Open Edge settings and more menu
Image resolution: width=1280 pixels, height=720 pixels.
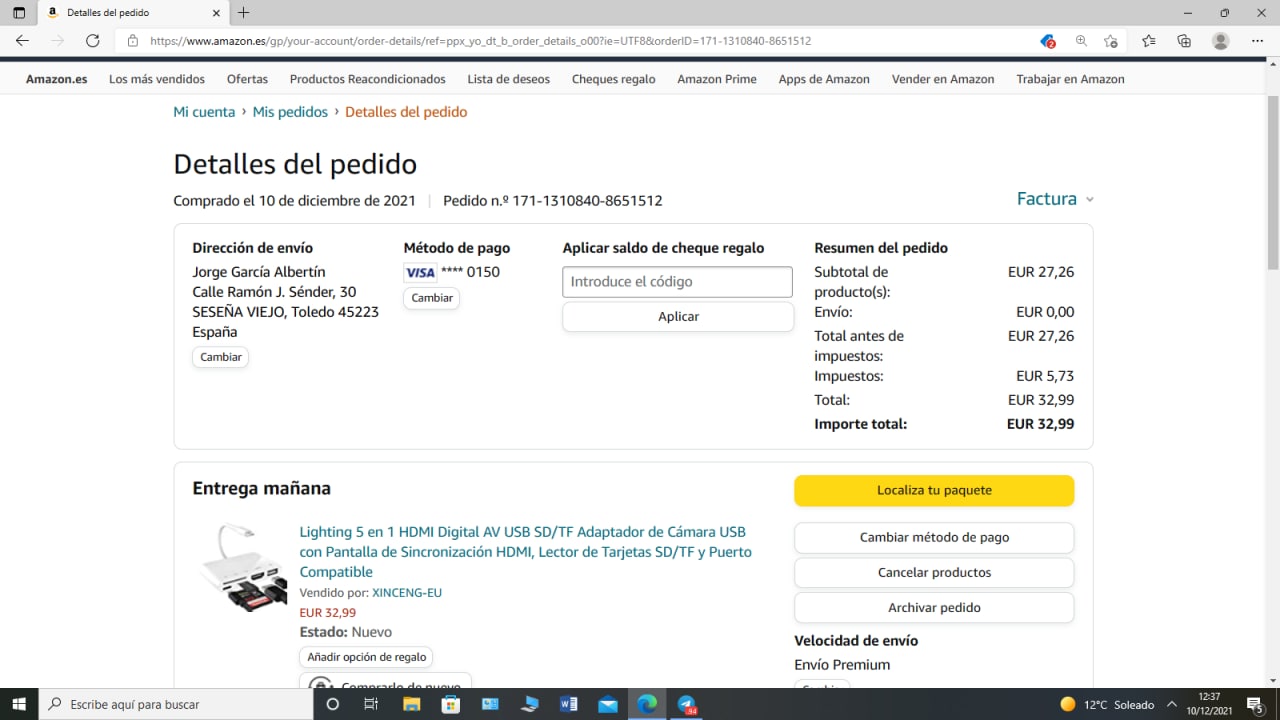(1257, 41)
